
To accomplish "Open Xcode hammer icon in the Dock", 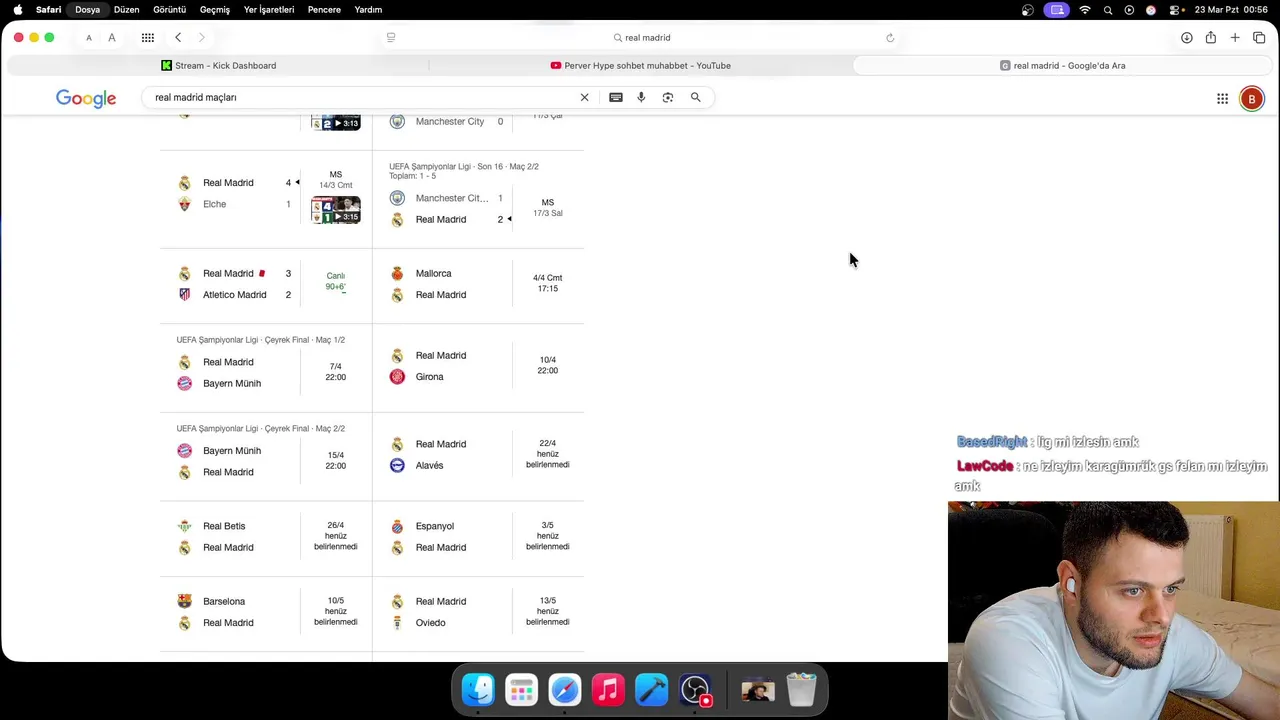I will [x=651, y=690].
